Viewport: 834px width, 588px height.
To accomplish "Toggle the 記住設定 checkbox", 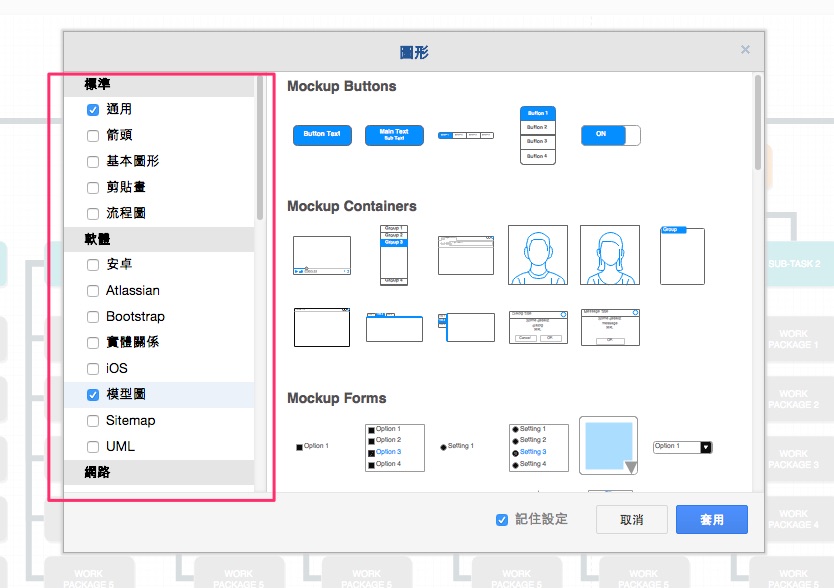I will tap(502, 520).
